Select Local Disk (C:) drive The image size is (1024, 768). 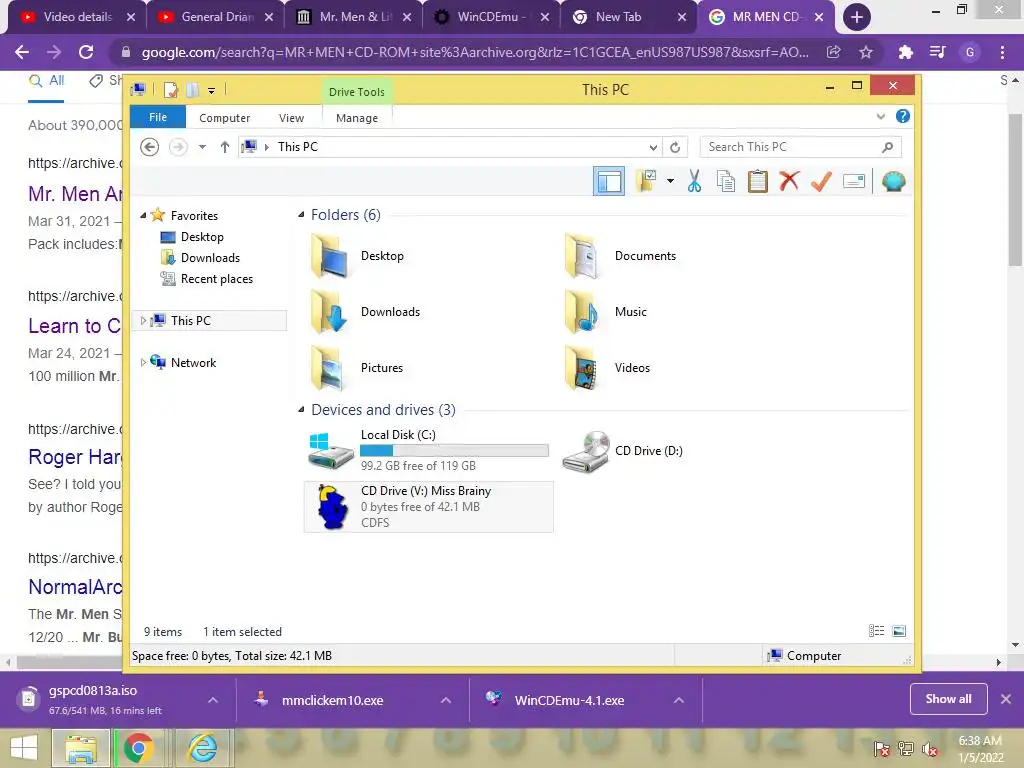click(x=428, y=450)
